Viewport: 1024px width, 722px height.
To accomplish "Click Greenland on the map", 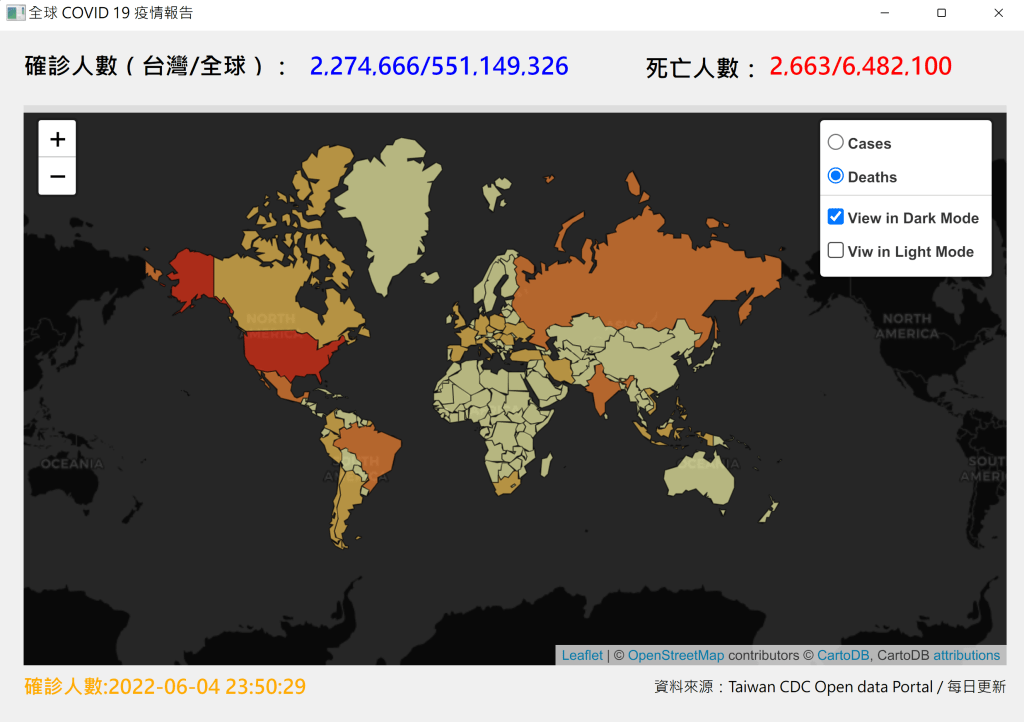I will tap(390, 200).
